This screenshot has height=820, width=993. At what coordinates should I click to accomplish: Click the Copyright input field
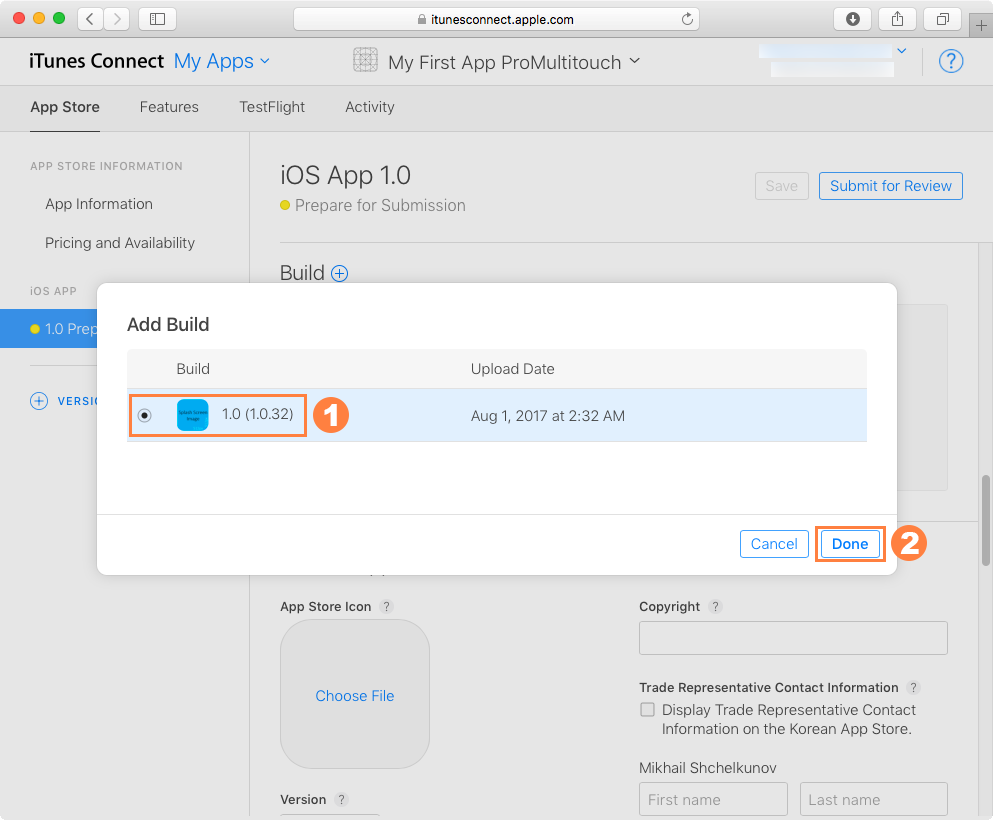click(x=793, y=638)
